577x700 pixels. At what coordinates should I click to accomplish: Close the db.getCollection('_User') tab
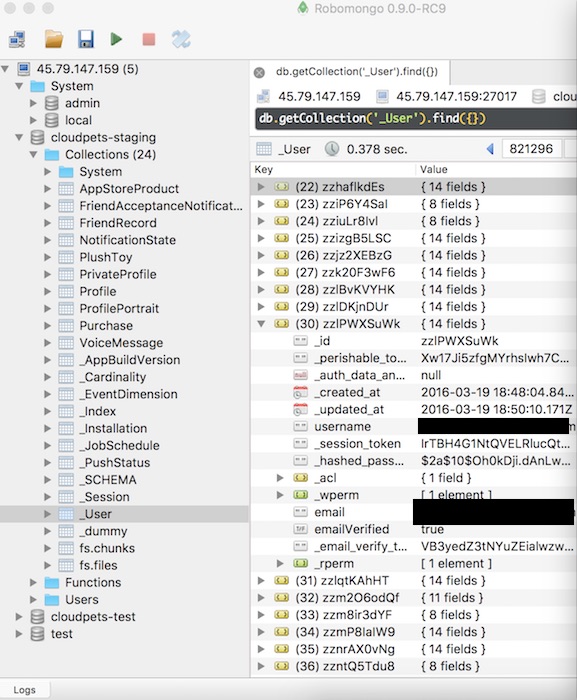(259, 72)
